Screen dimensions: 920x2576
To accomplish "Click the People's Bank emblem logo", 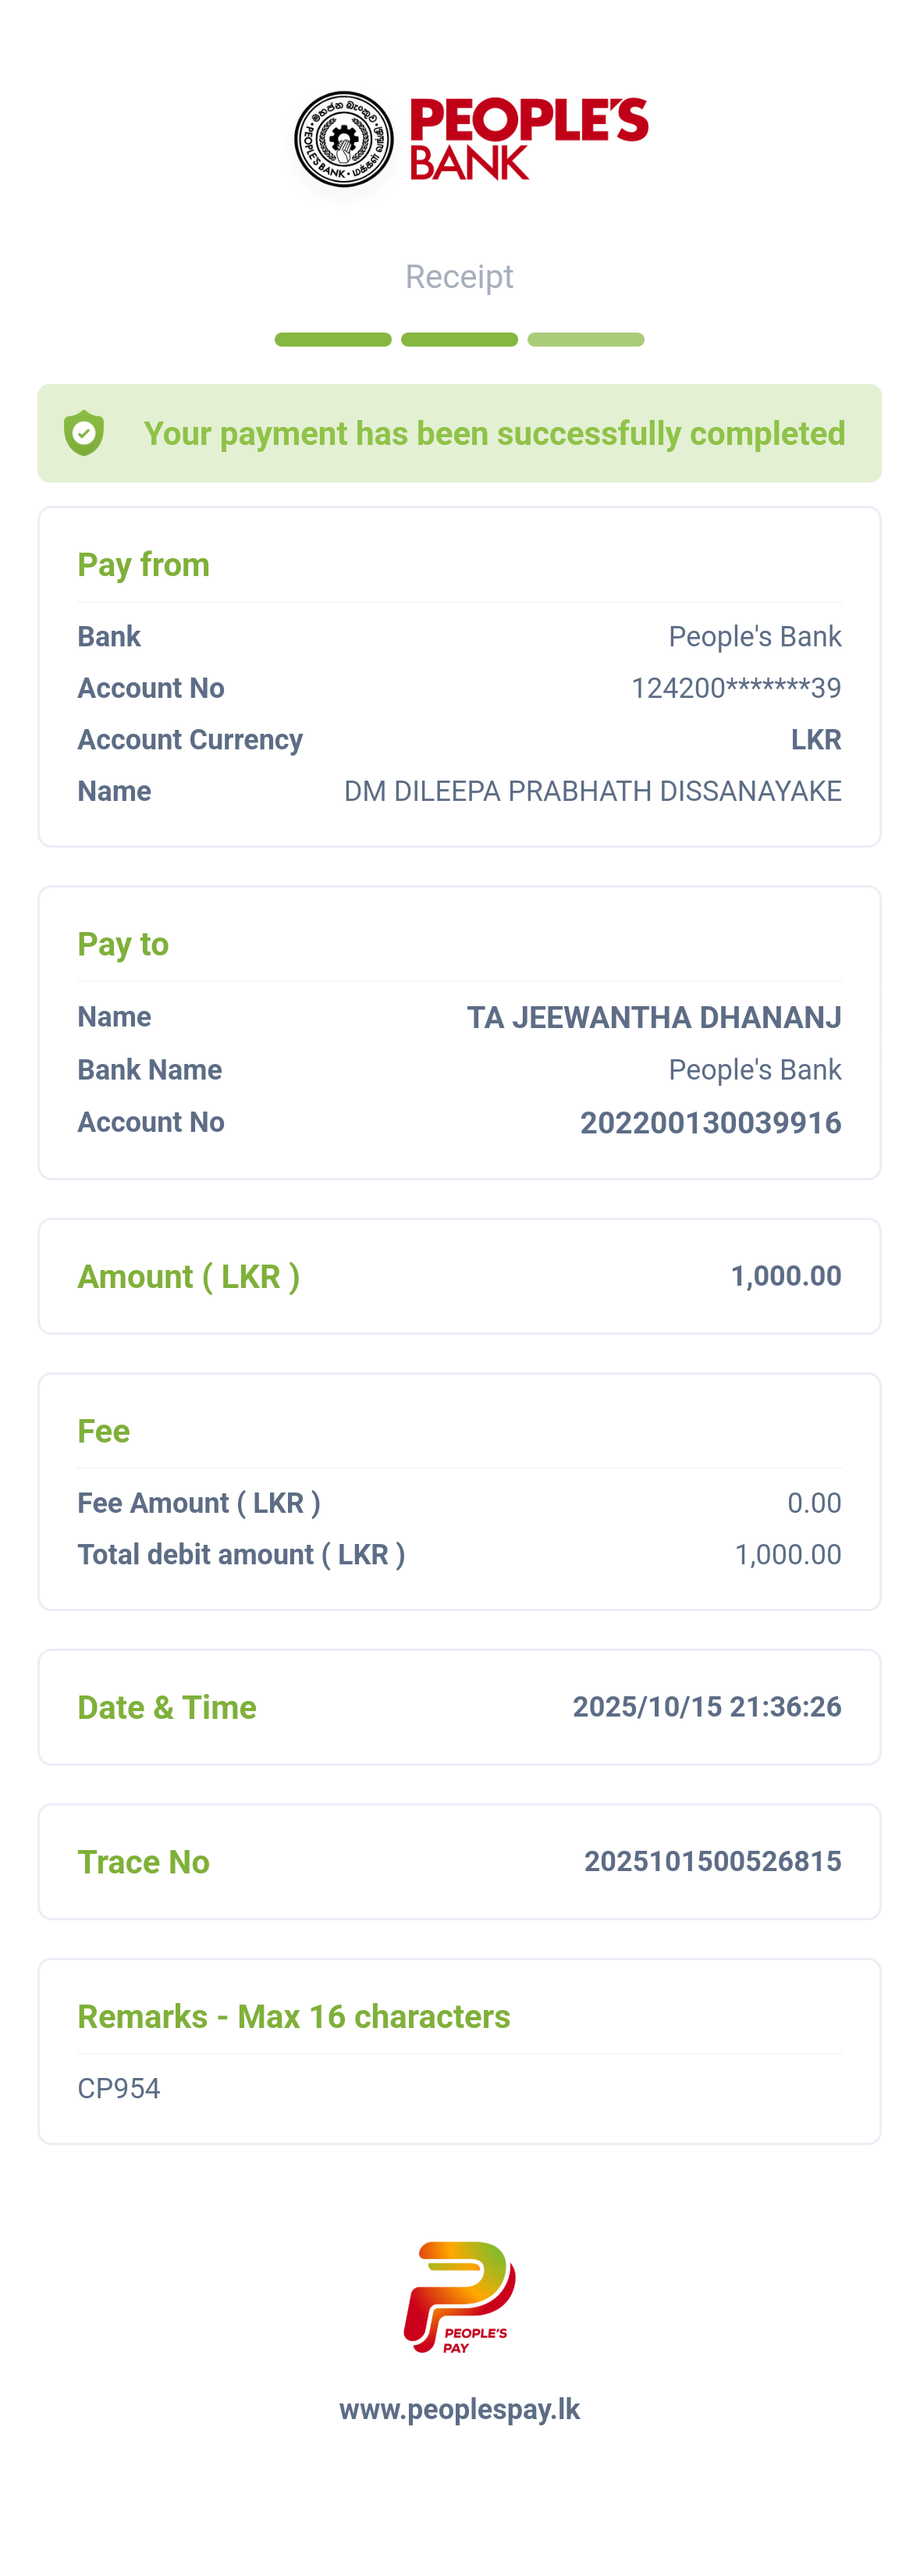I will click(x=343, y=139).
